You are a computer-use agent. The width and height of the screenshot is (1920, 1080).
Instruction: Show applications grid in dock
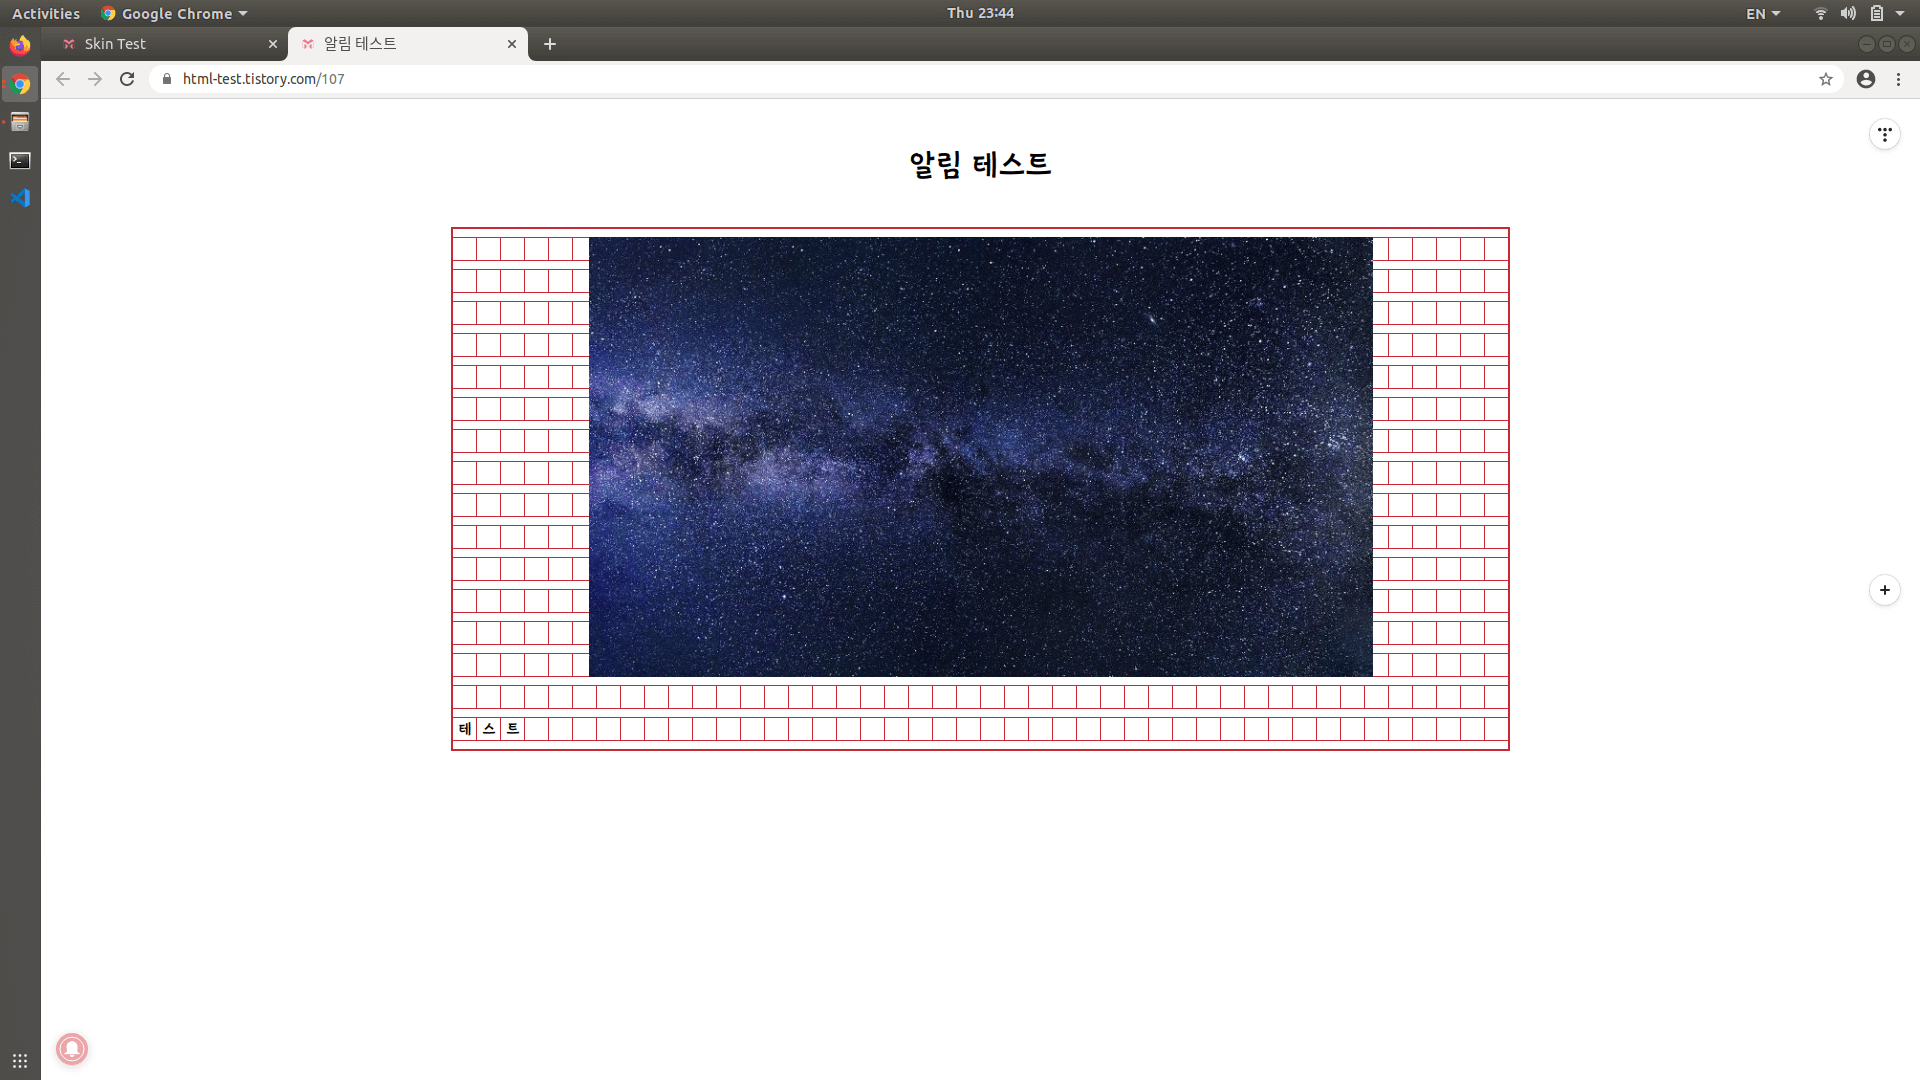click(20, 1060)
